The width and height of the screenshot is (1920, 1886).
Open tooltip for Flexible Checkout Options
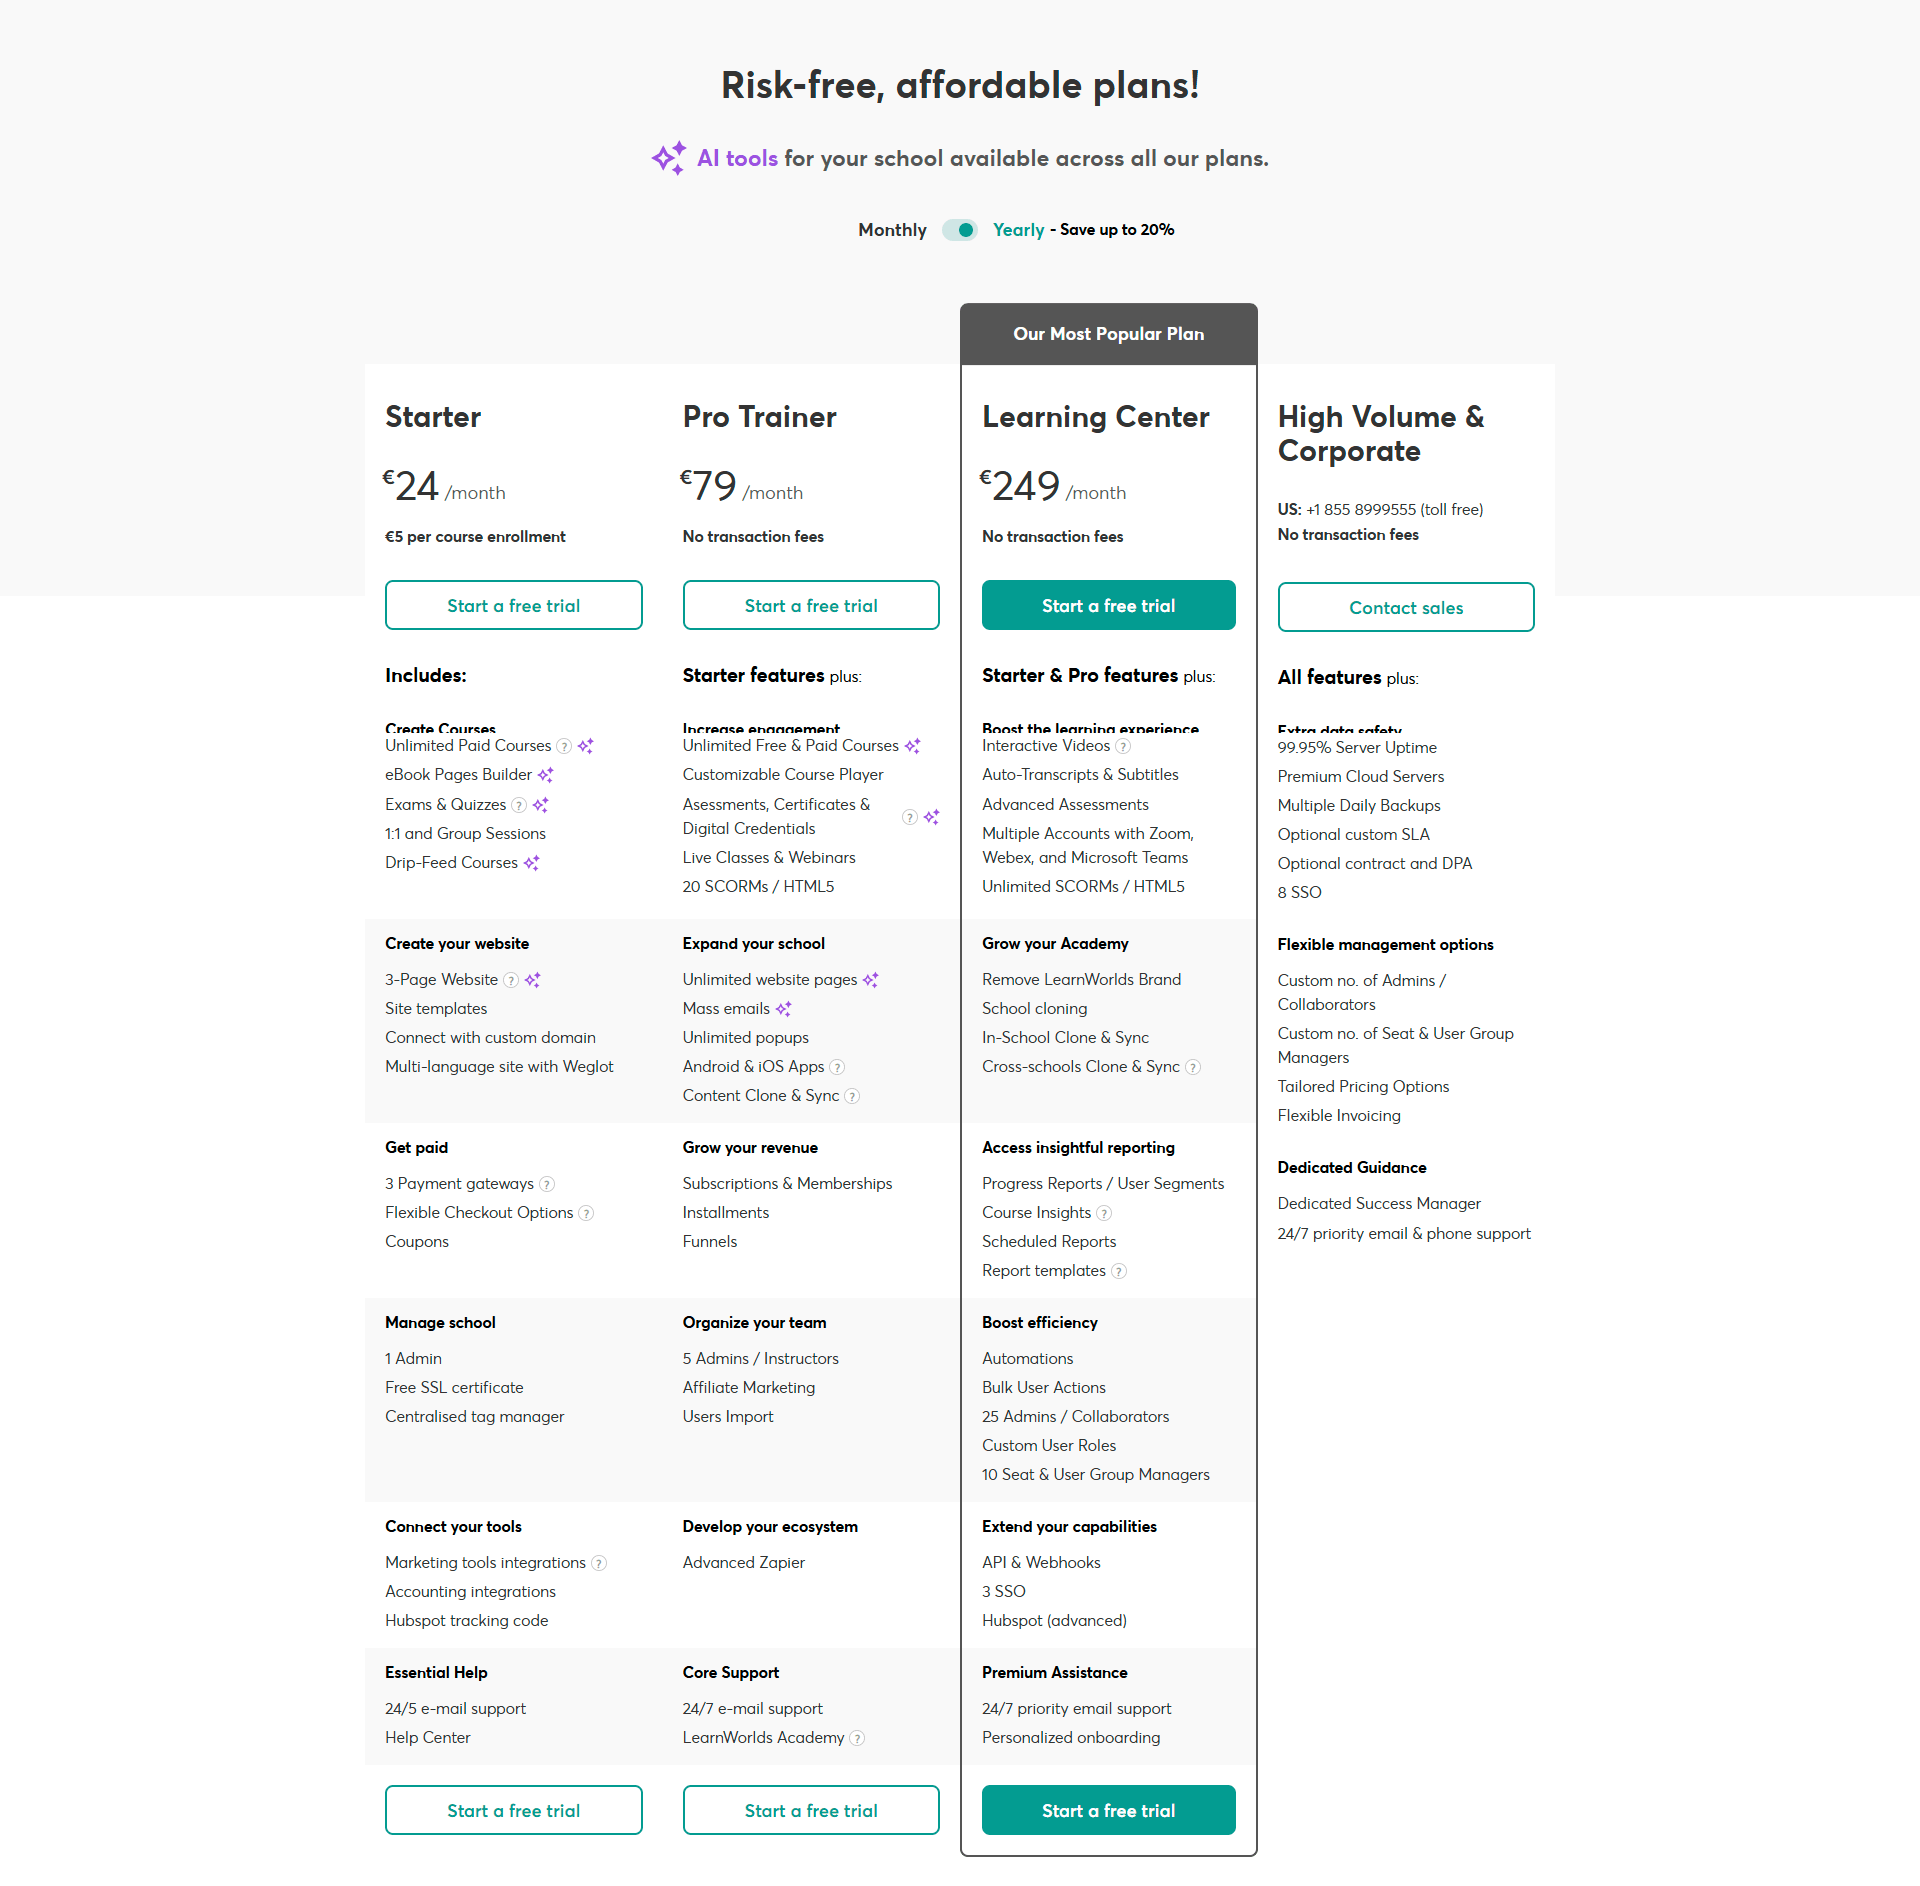pyautogui.click(x=585, y=1213)
